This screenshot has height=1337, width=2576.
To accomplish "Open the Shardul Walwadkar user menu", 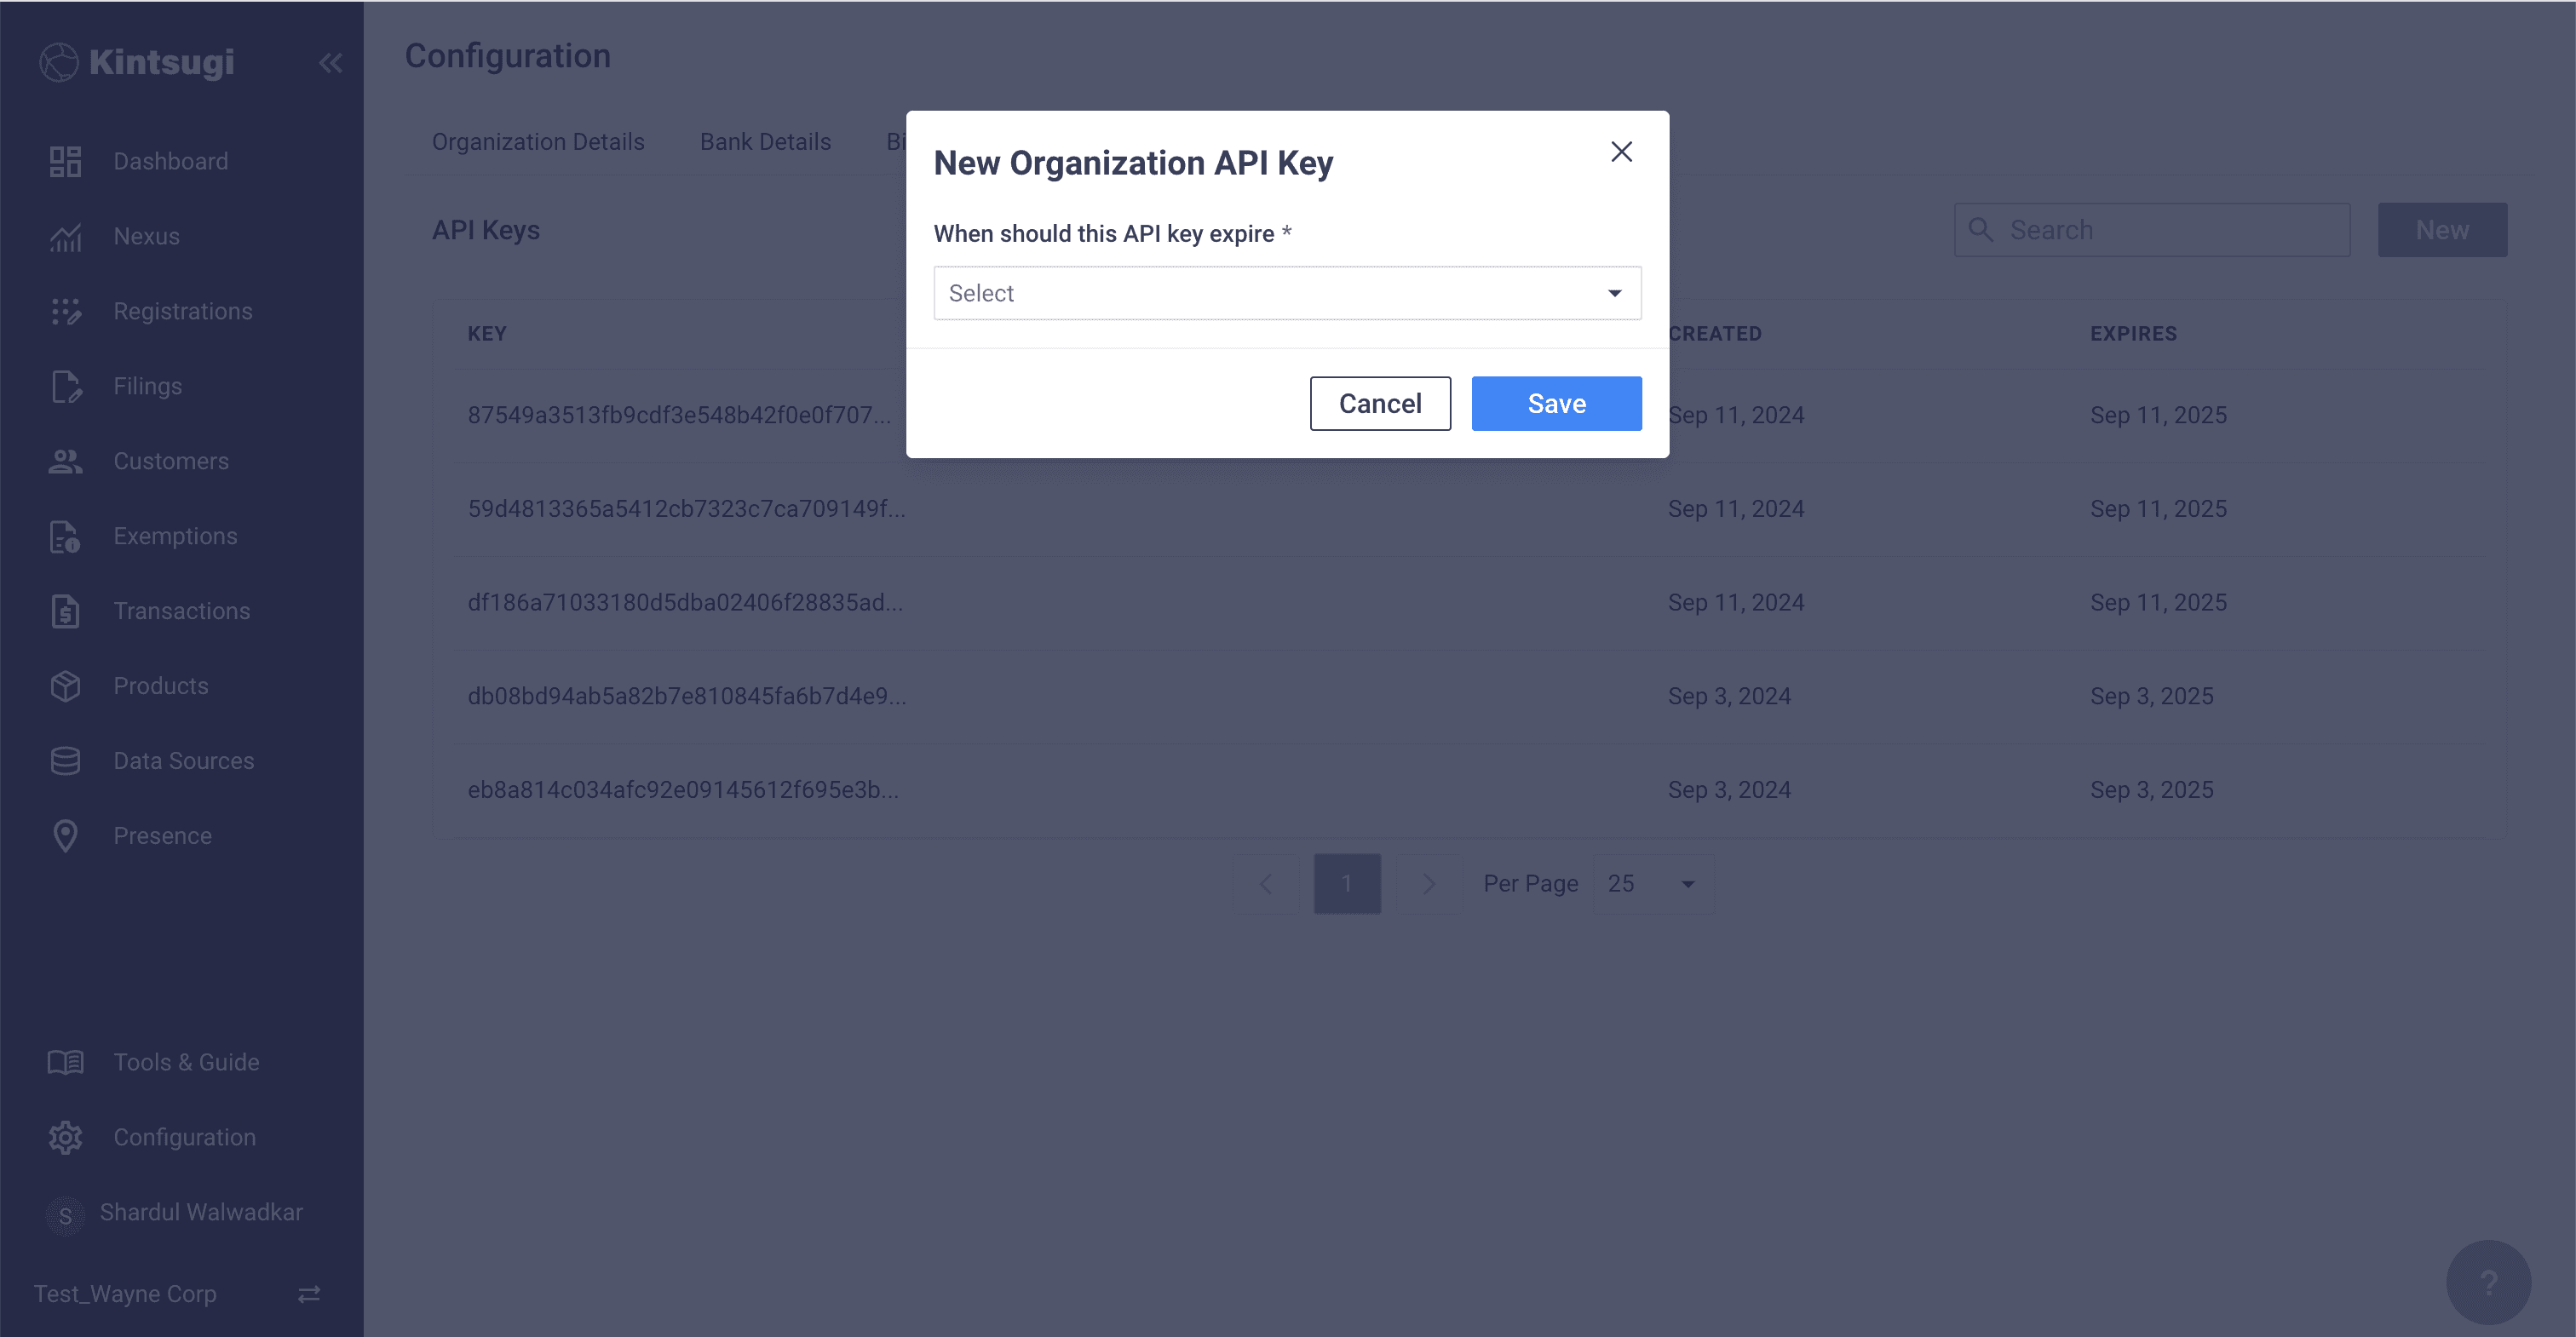I will [200, 1212].
